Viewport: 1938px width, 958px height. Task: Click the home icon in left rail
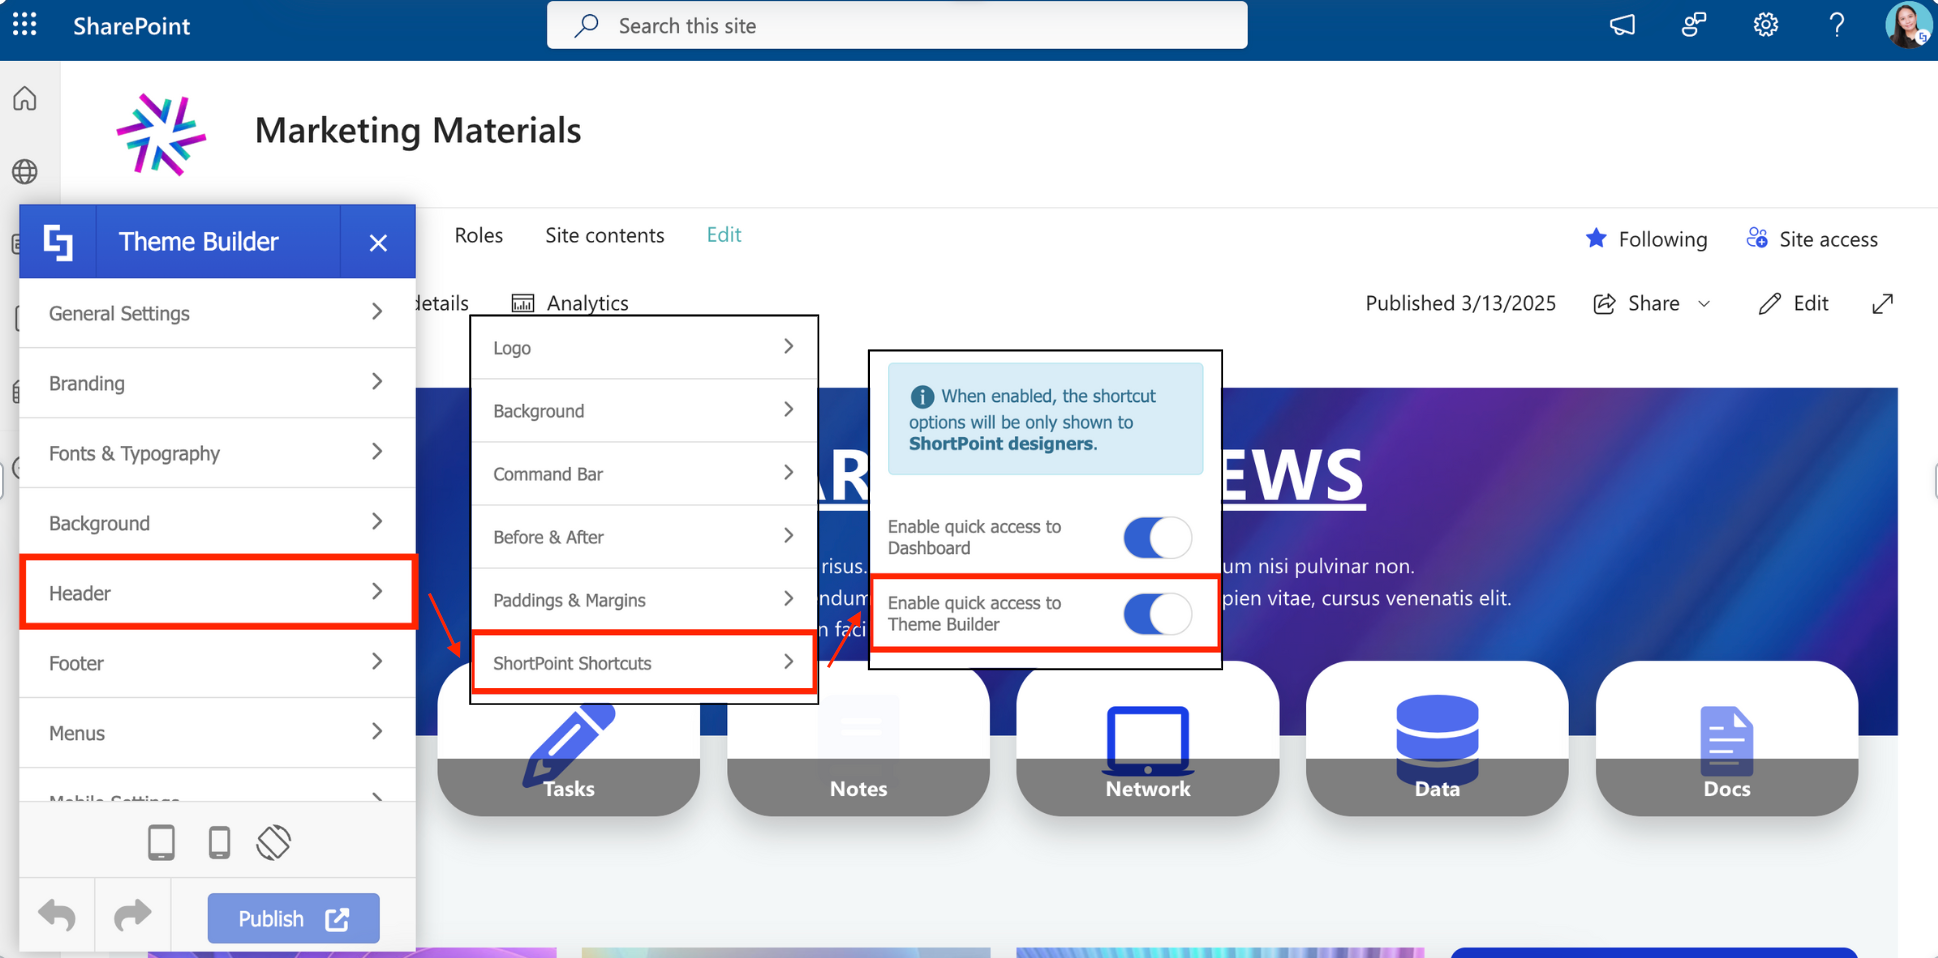click(x=25, y=99)
